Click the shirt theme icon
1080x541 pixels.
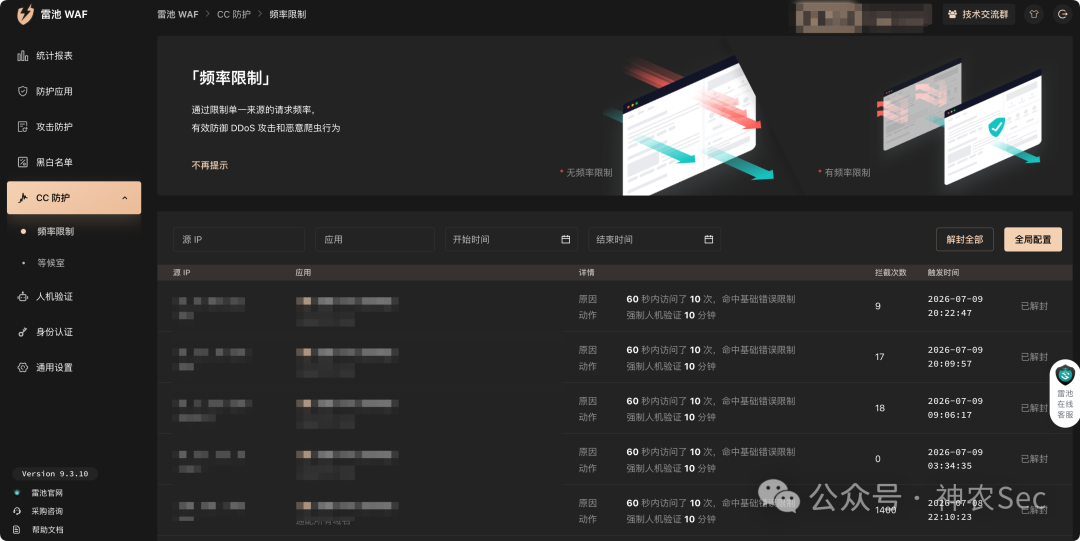pos(1034,14)
